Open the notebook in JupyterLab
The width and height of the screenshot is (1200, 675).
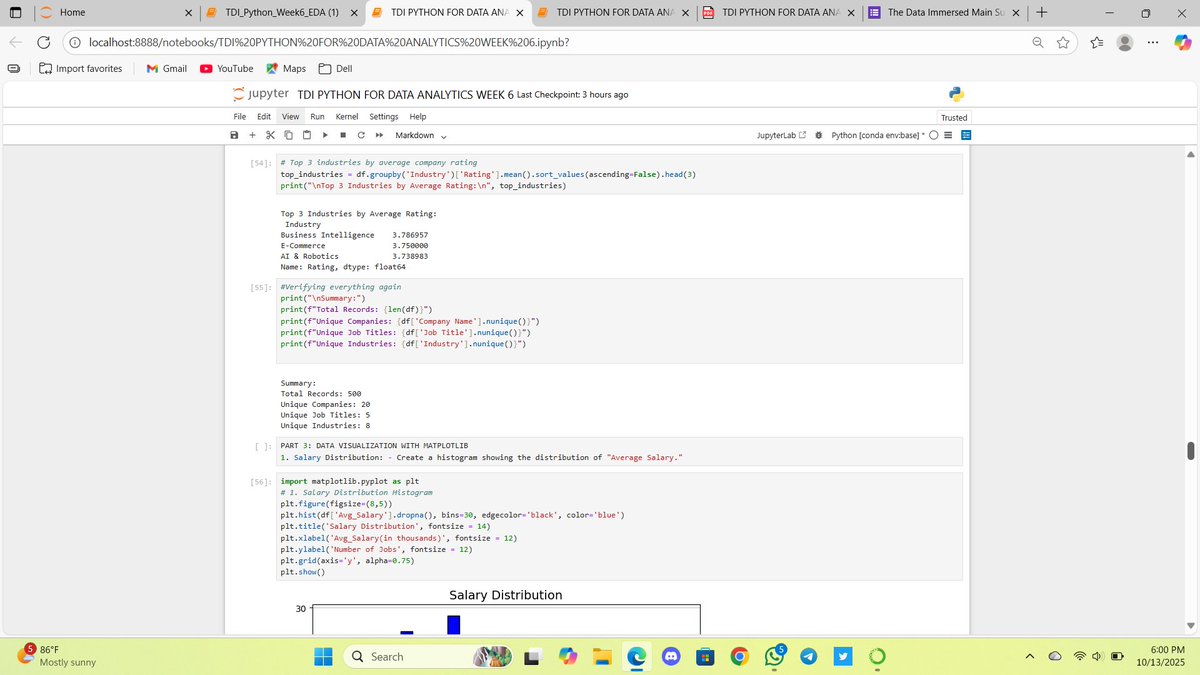coord(783,135)
